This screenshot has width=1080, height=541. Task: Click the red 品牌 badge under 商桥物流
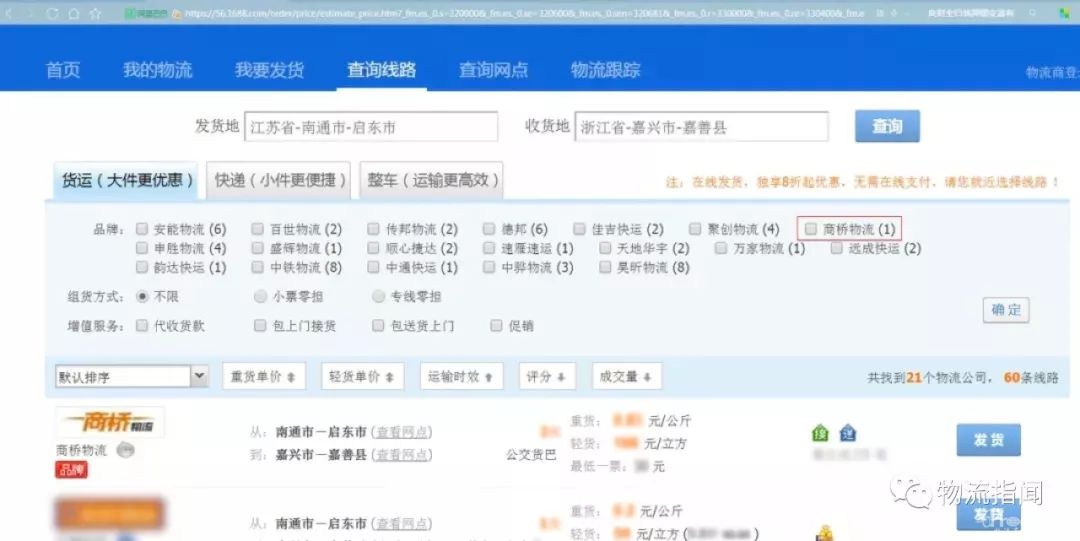point(72,469)
